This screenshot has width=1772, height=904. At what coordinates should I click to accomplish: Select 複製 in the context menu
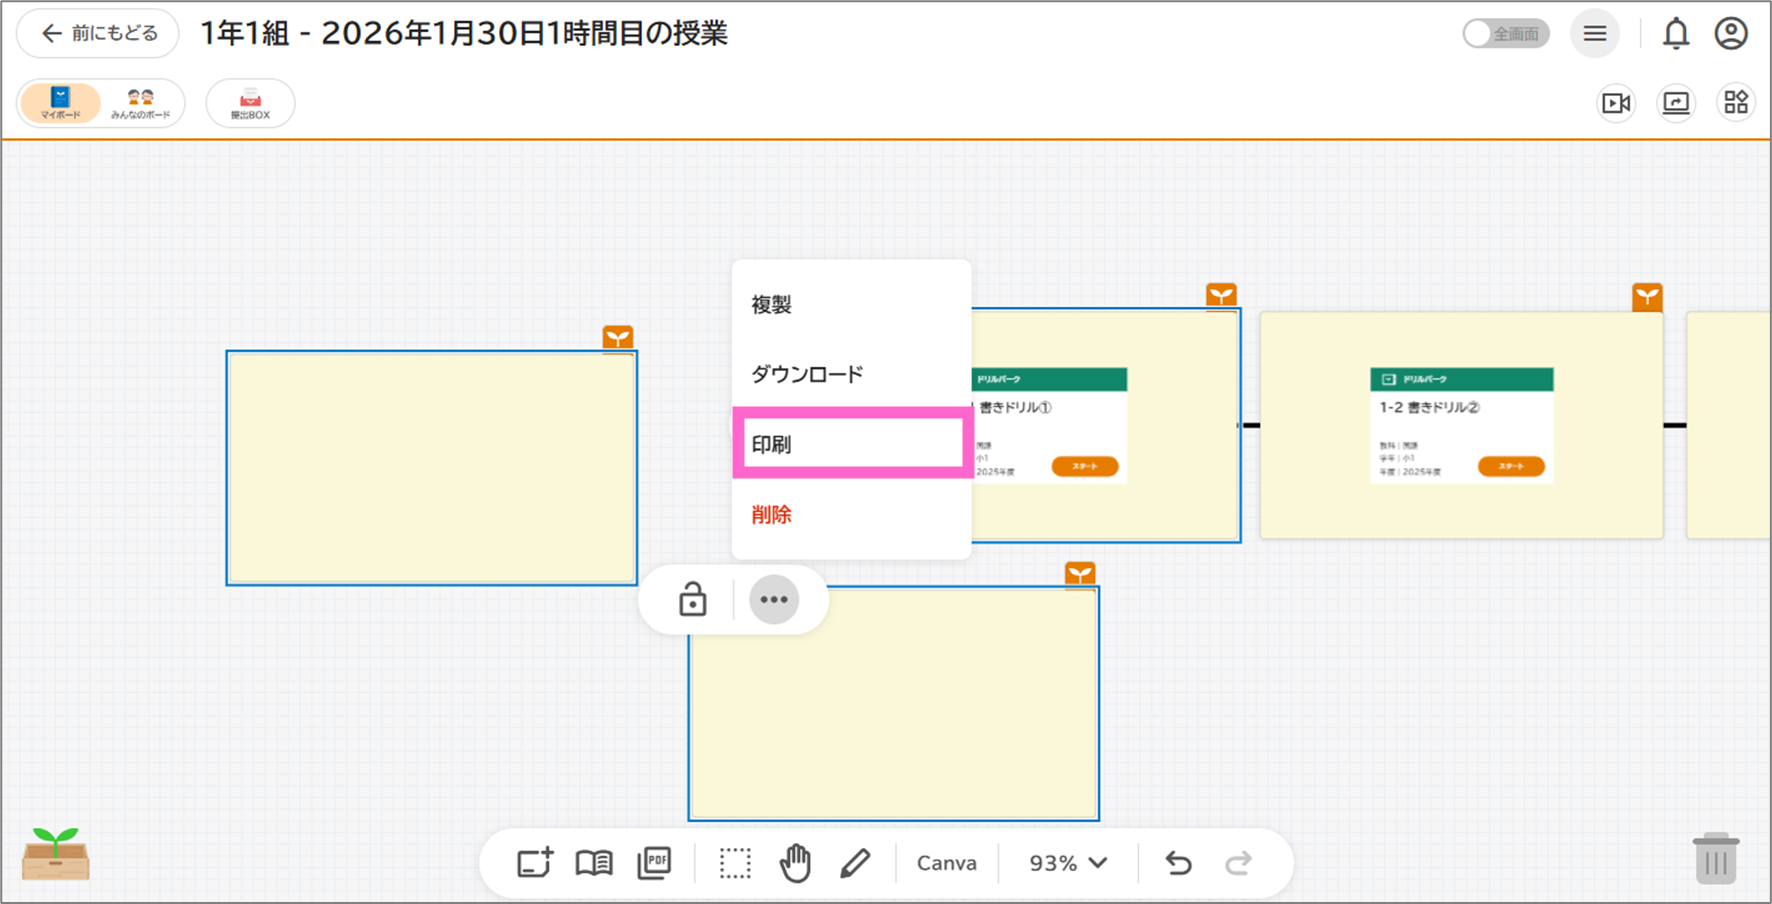coord(851,305)
